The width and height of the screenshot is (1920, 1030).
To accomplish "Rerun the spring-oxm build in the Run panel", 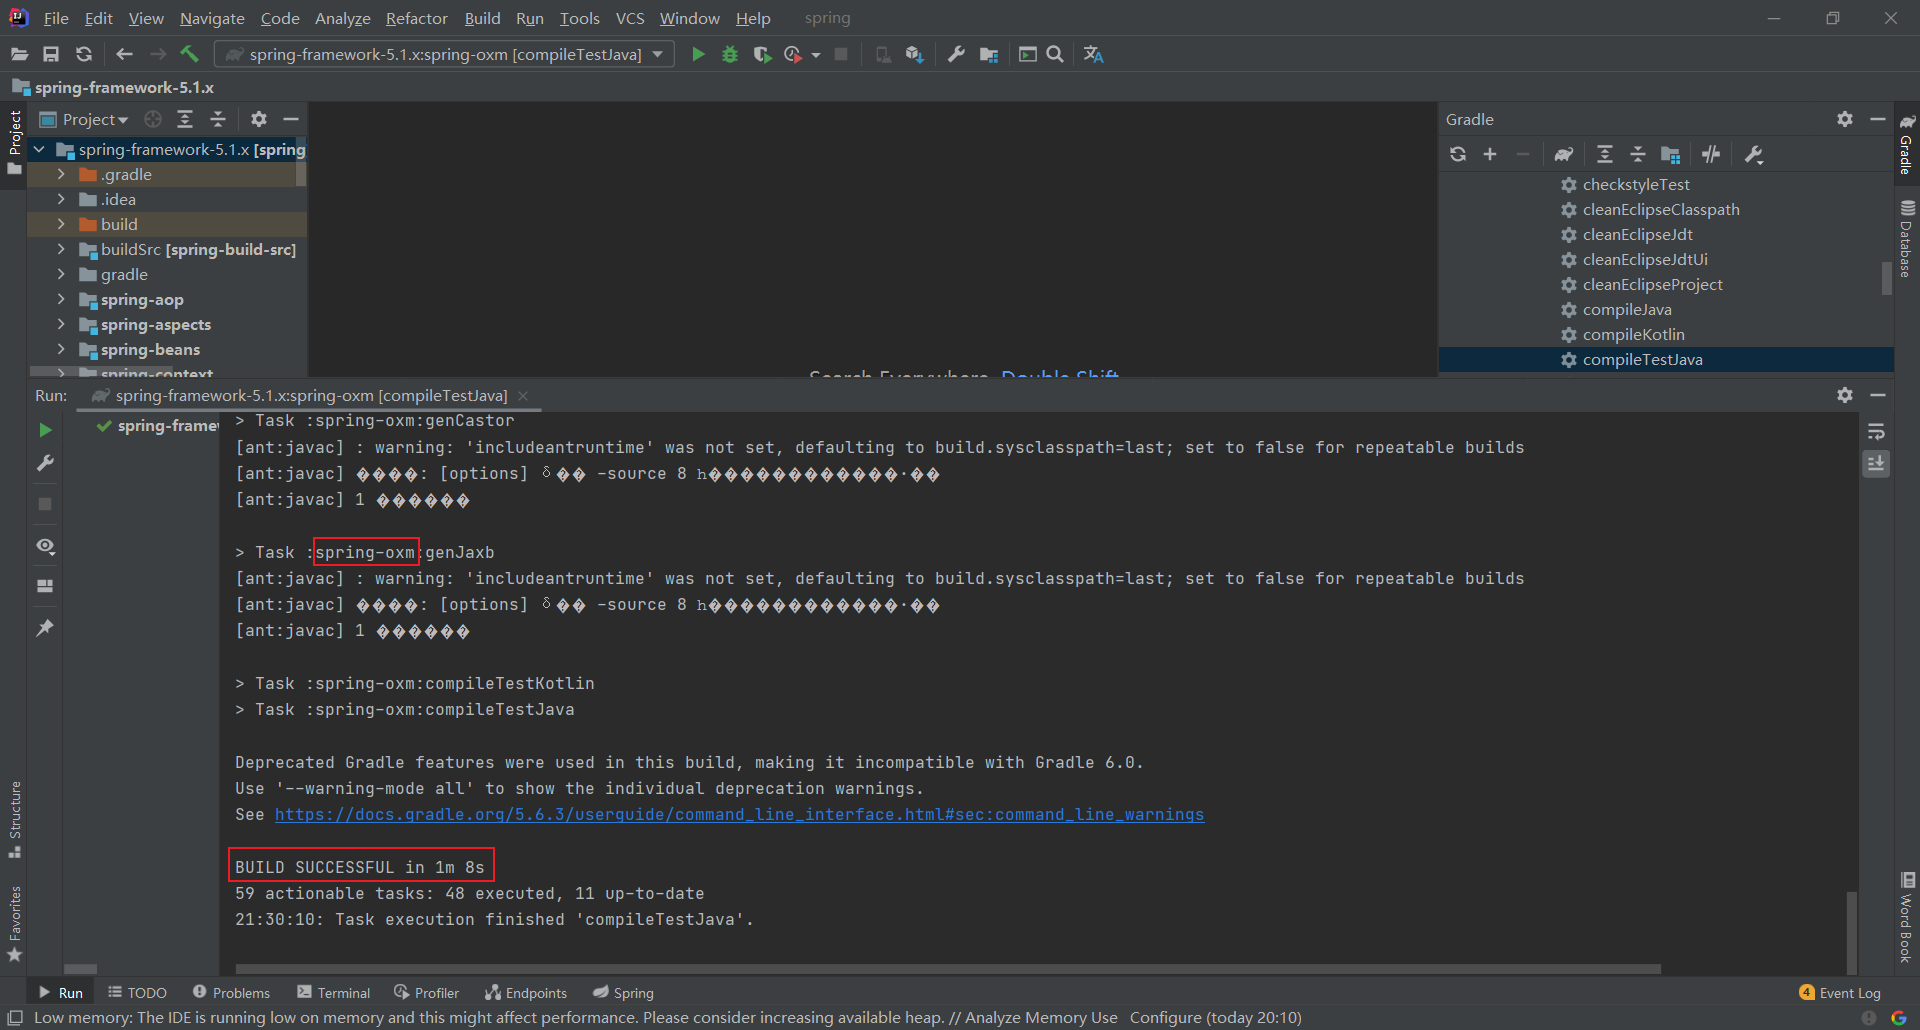I will pos(44,430).
